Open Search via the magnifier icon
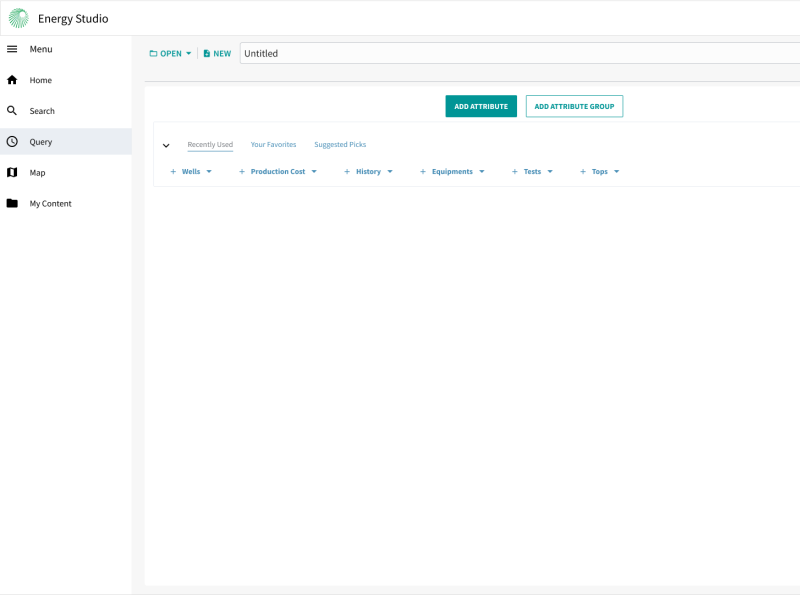The image size is (800, 595). (13, 110)
